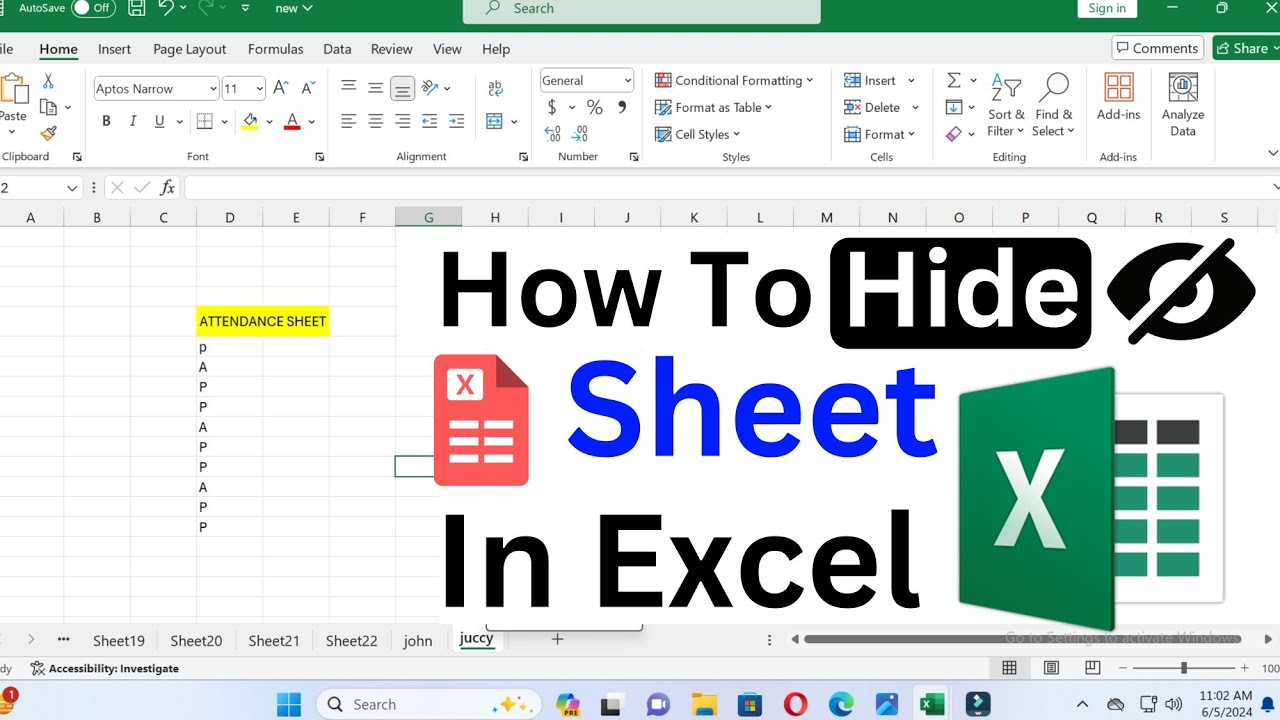Toggle Middle Align in Alignment group
The image size is (1280, 720).
click(375, 88)
